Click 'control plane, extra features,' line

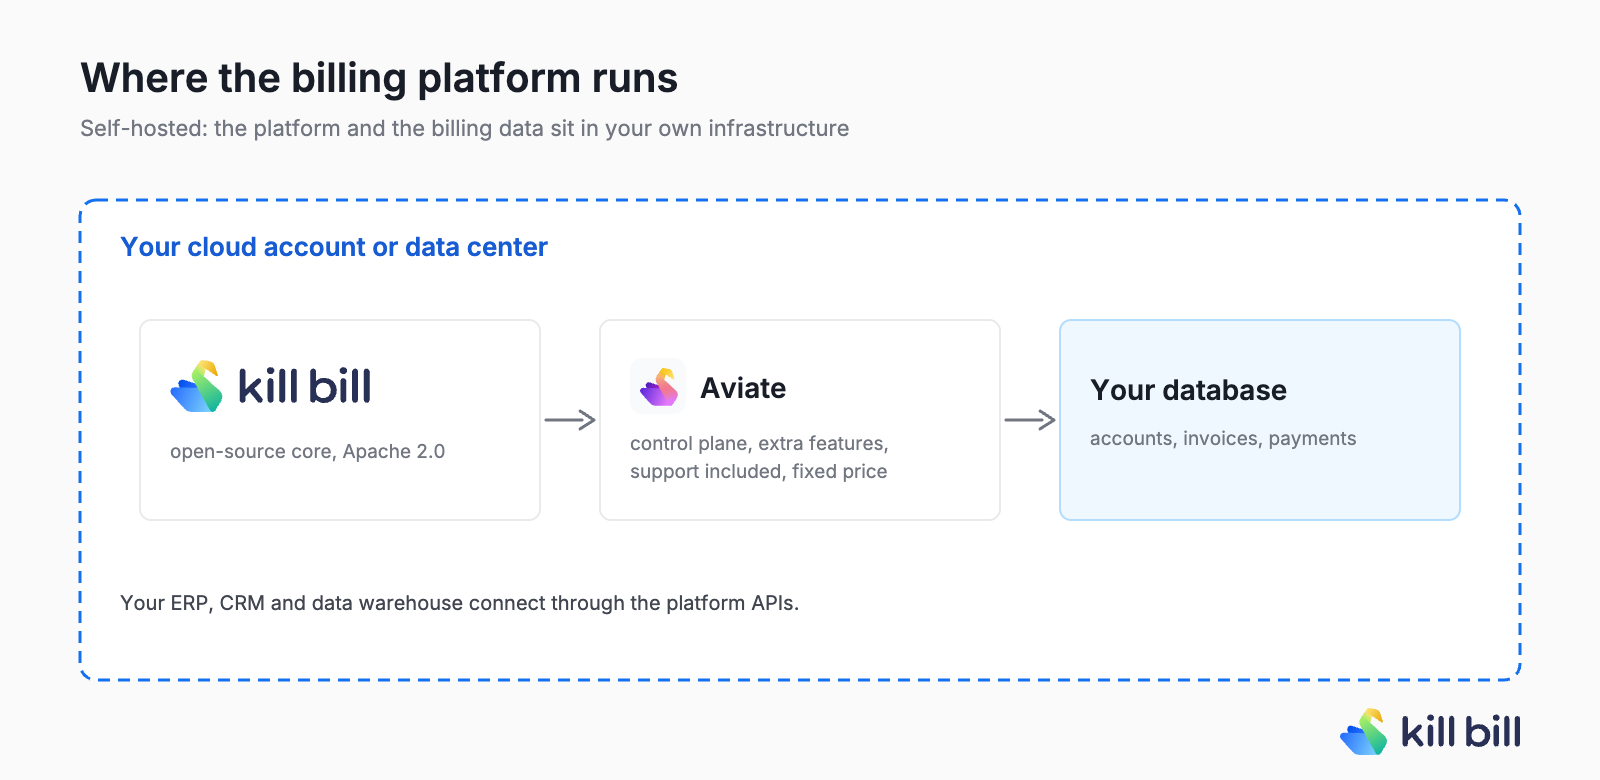click(759, 443)
